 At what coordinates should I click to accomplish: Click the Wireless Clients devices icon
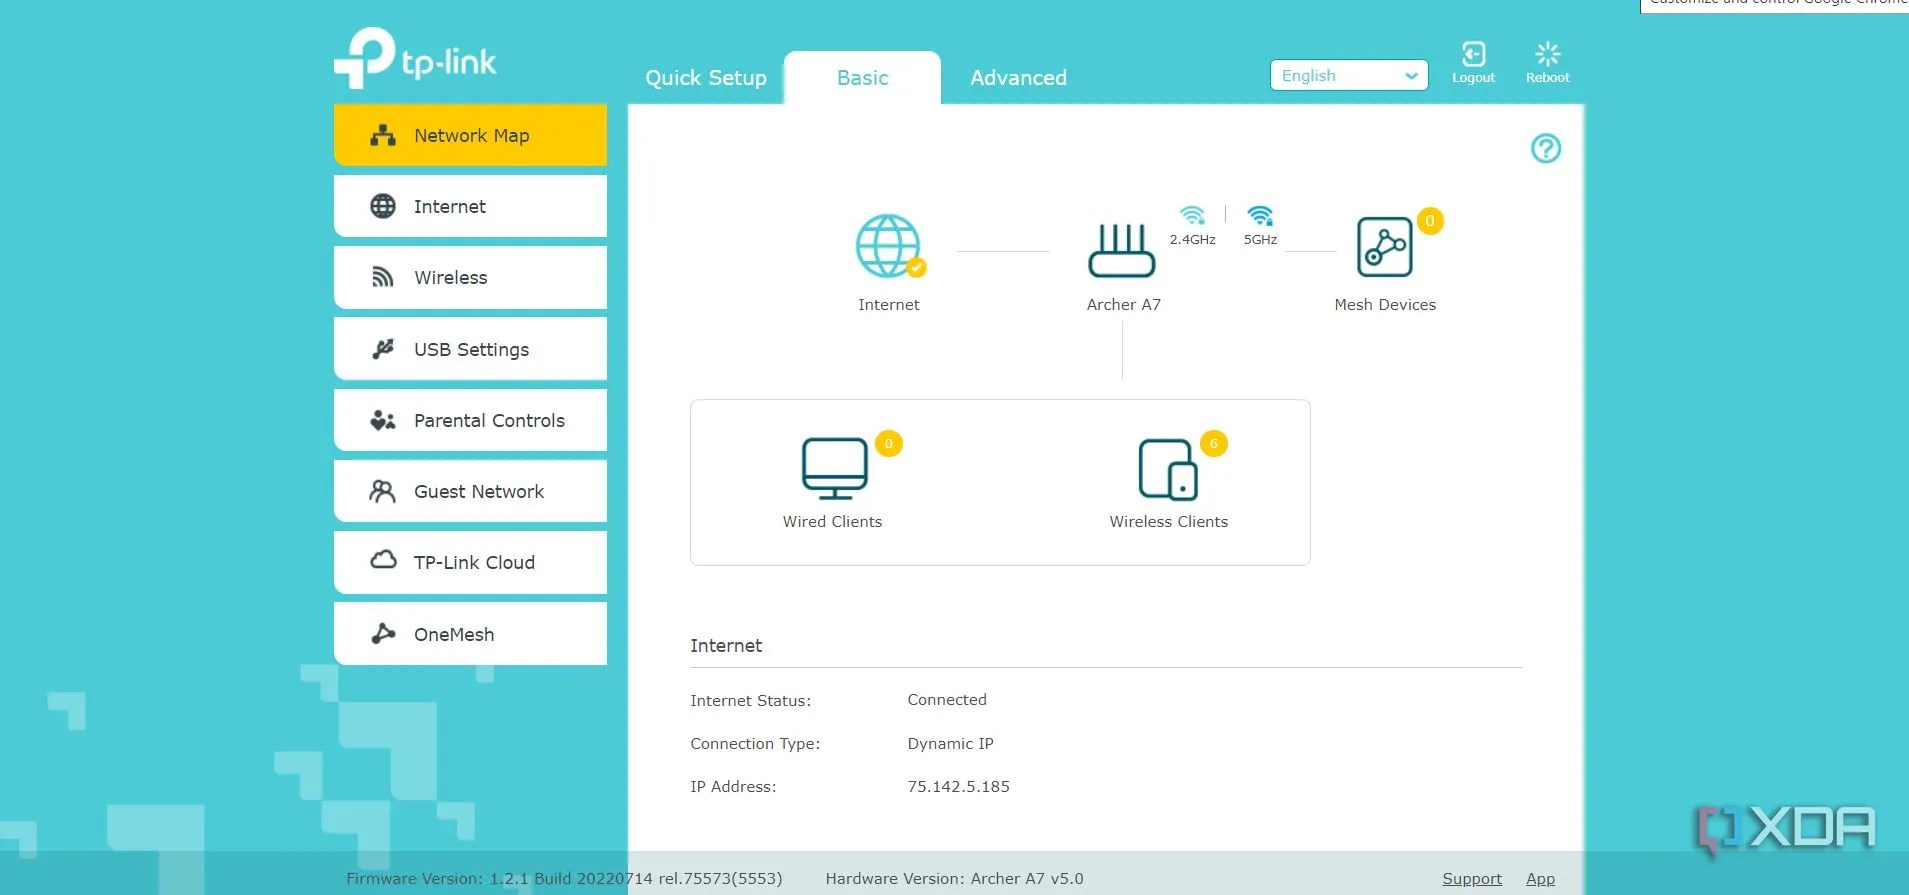[1168, 469]
